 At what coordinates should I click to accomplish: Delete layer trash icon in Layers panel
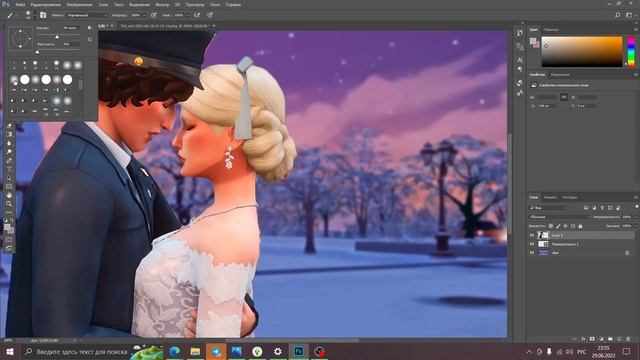point(628,339)
